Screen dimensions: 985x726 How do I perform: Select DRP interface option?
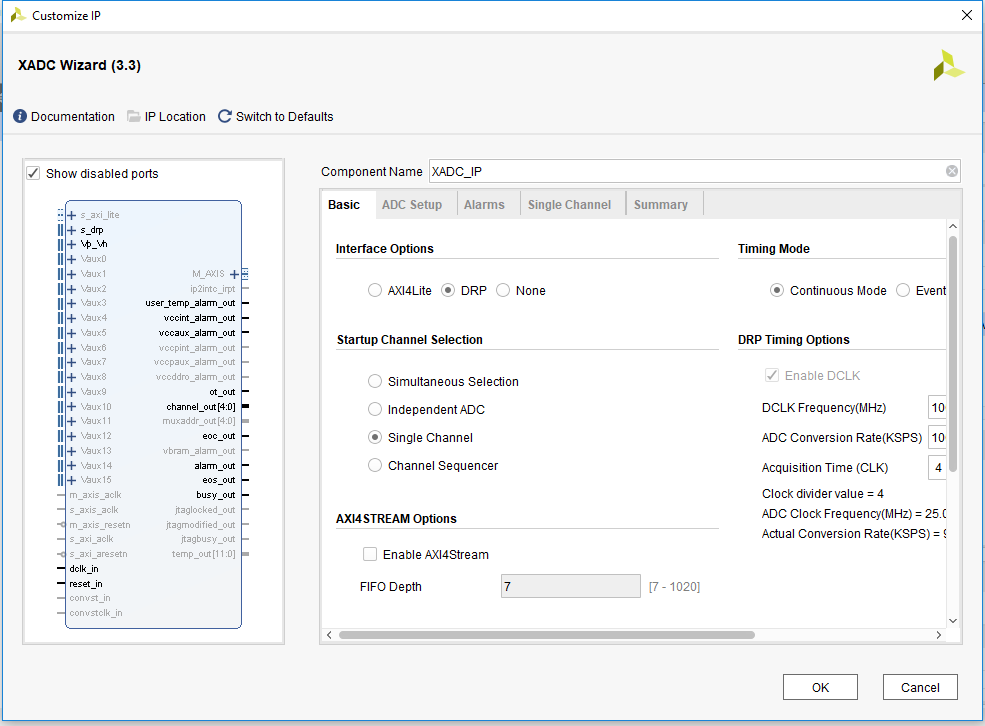coord(448,290)
